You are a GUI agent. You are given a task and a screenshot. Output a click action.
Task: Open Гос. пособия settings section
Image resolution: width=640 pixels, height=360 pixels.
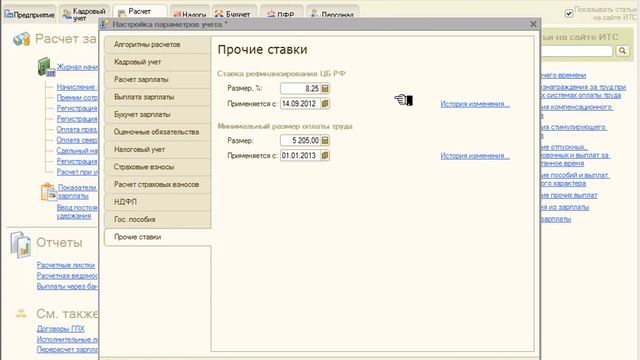point(157,220)
